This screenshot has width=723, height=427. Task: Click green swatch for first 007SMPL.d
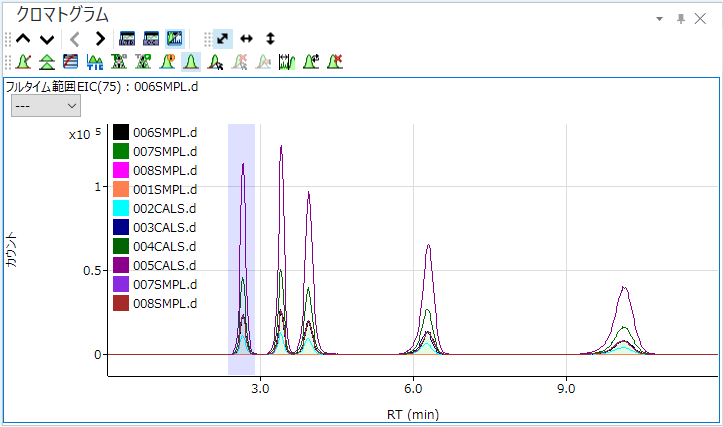121,151
